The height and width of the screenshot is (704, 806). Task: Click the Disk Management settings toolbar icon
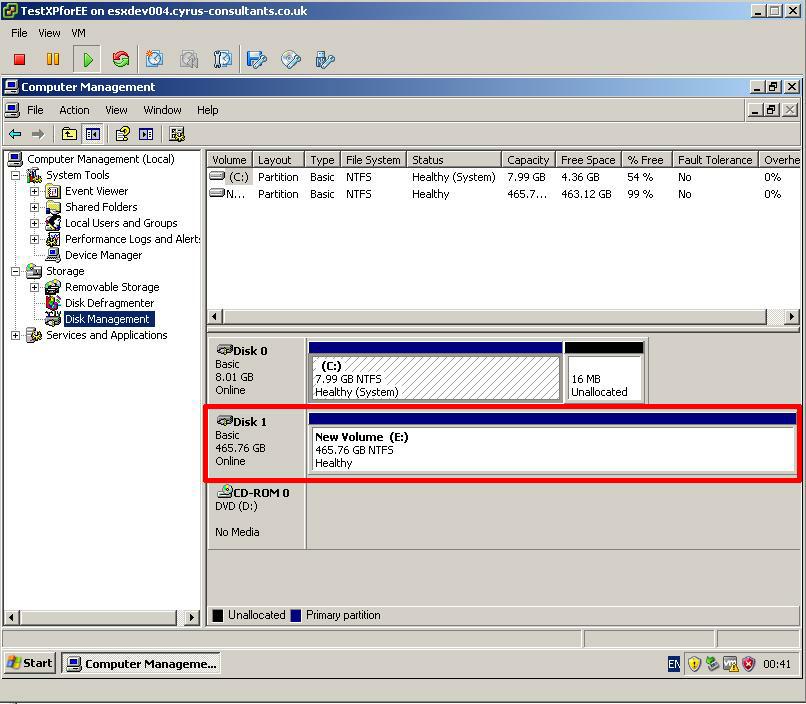(177, 135)
